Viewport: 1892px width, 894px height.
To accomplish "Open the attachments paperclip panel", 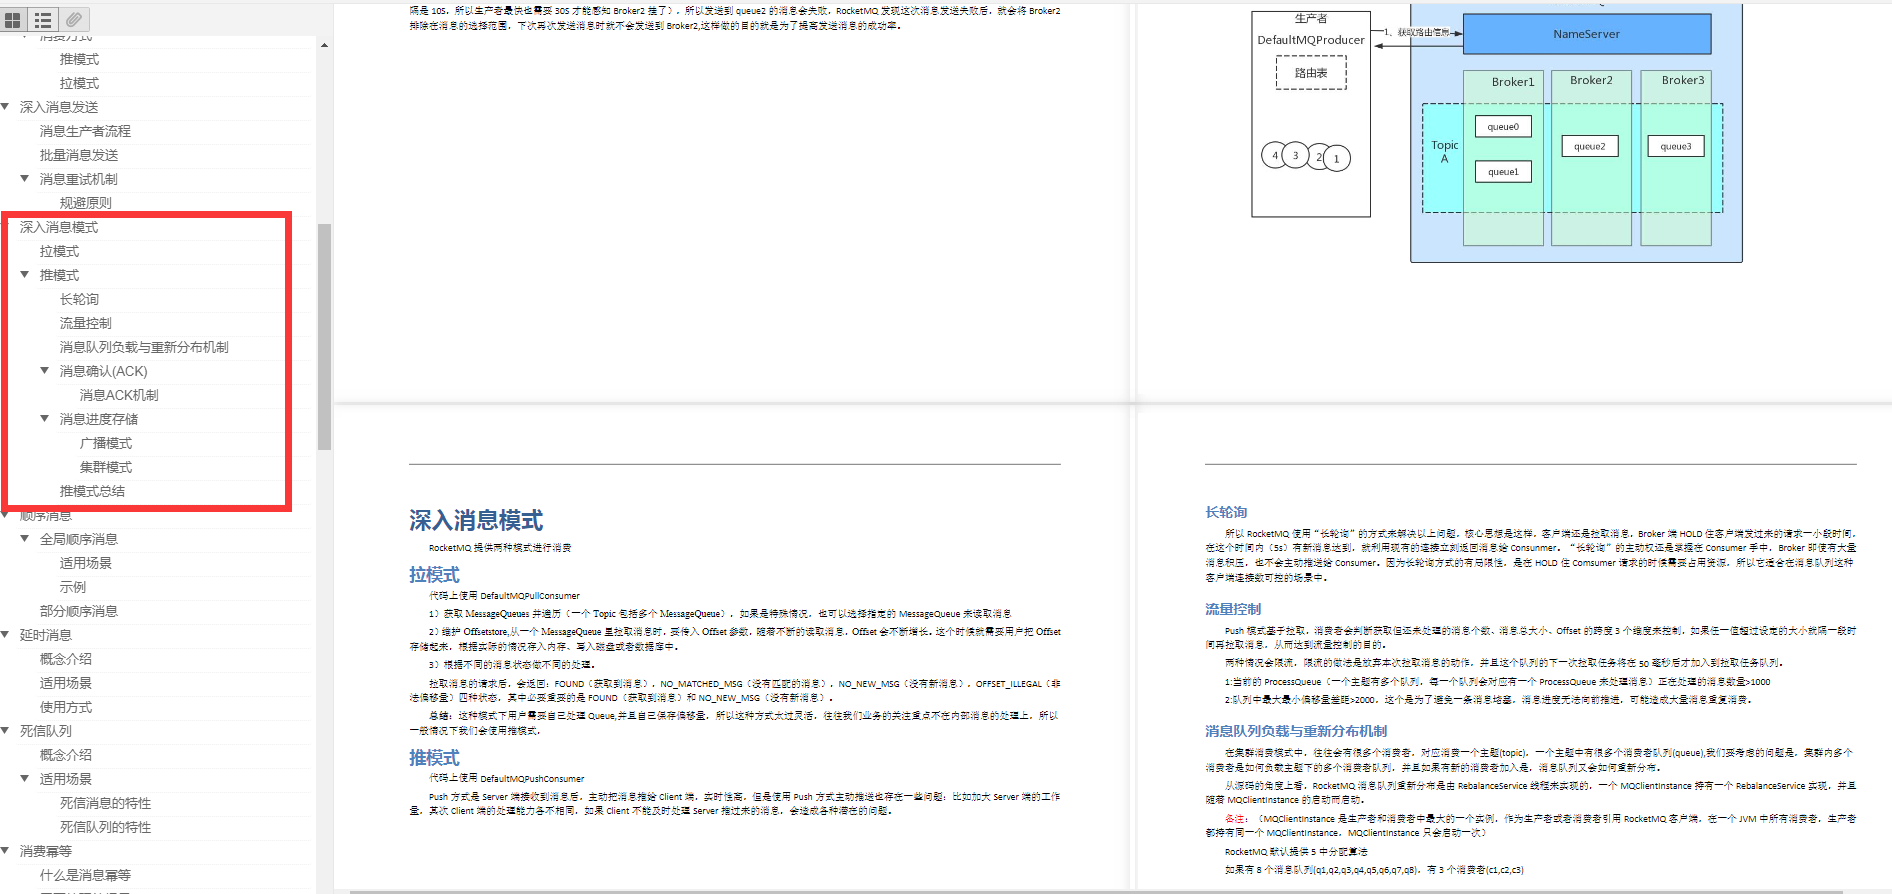I will point(74,19).
